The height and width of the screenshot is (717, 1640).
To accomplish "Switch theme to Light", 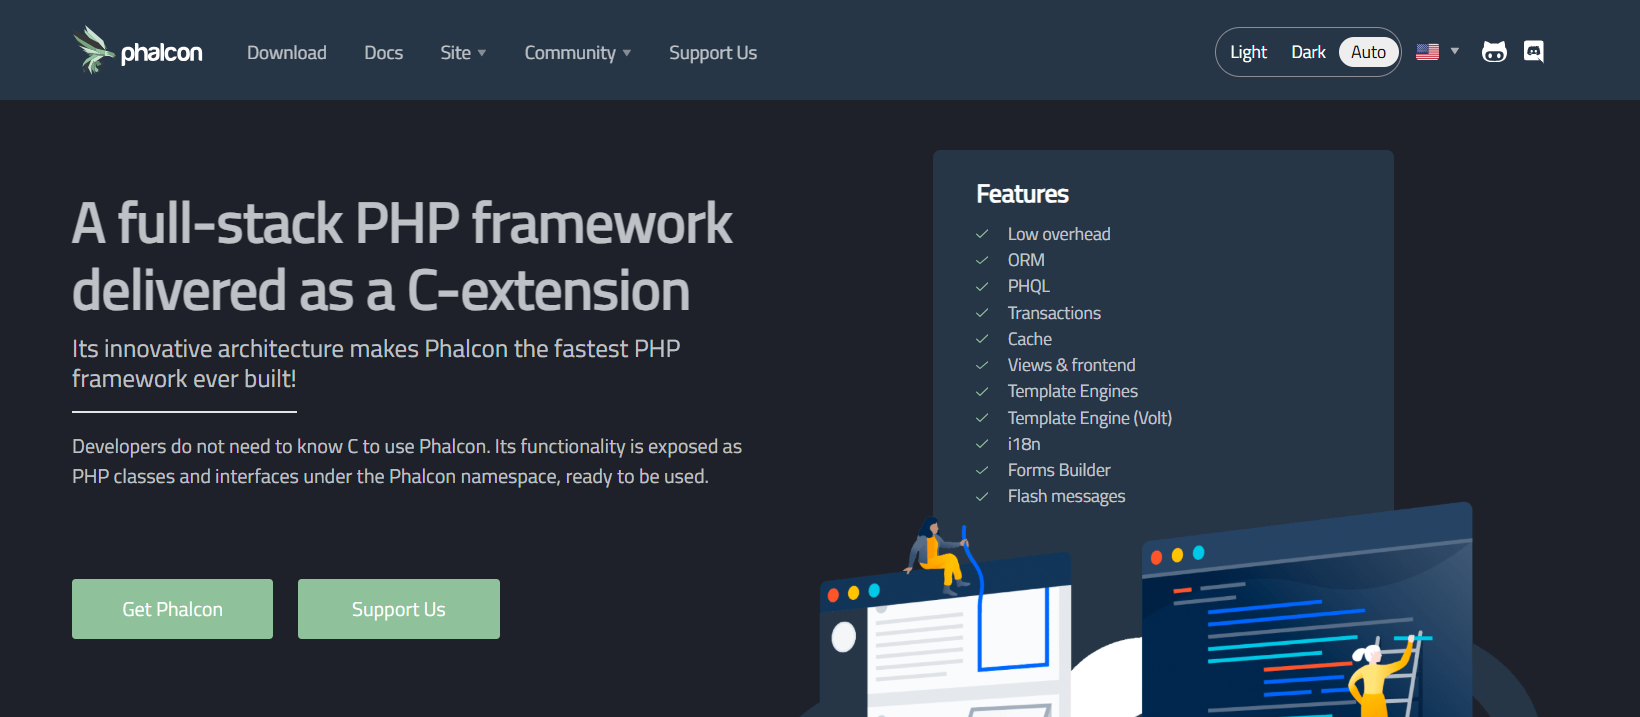I will 1248,52.
